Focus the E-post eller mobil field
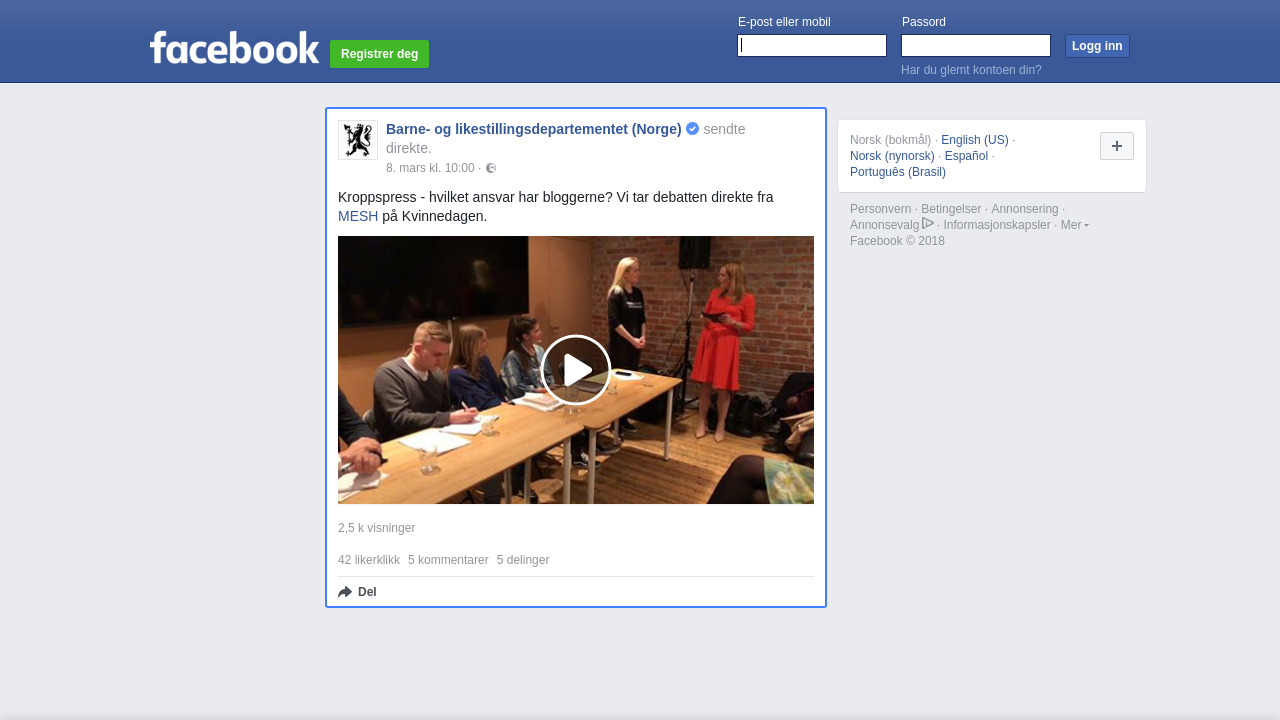This screenshot has width=1280, height=720. click(x=812, y=46)
